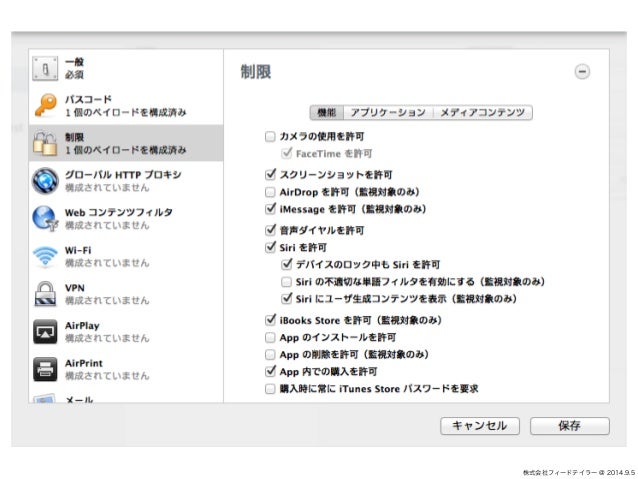Select Web コンテンツフィルタ label
This screenshot has width=638, height=479.
(x=119, y=212)
